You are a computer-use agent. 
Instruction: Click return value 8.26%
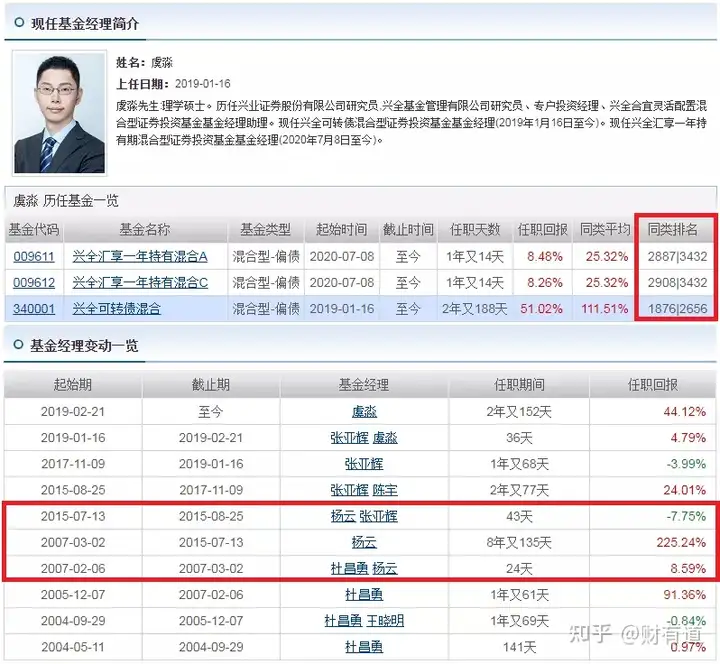(545, 282)
